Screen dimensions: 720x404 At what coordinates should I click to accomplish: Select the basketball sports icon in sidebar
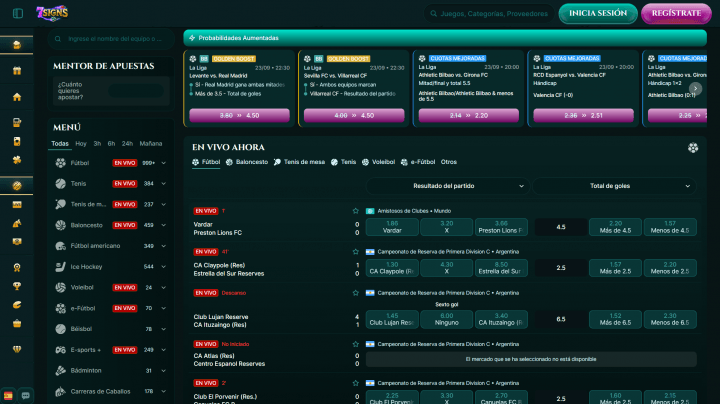coord(17,186)
